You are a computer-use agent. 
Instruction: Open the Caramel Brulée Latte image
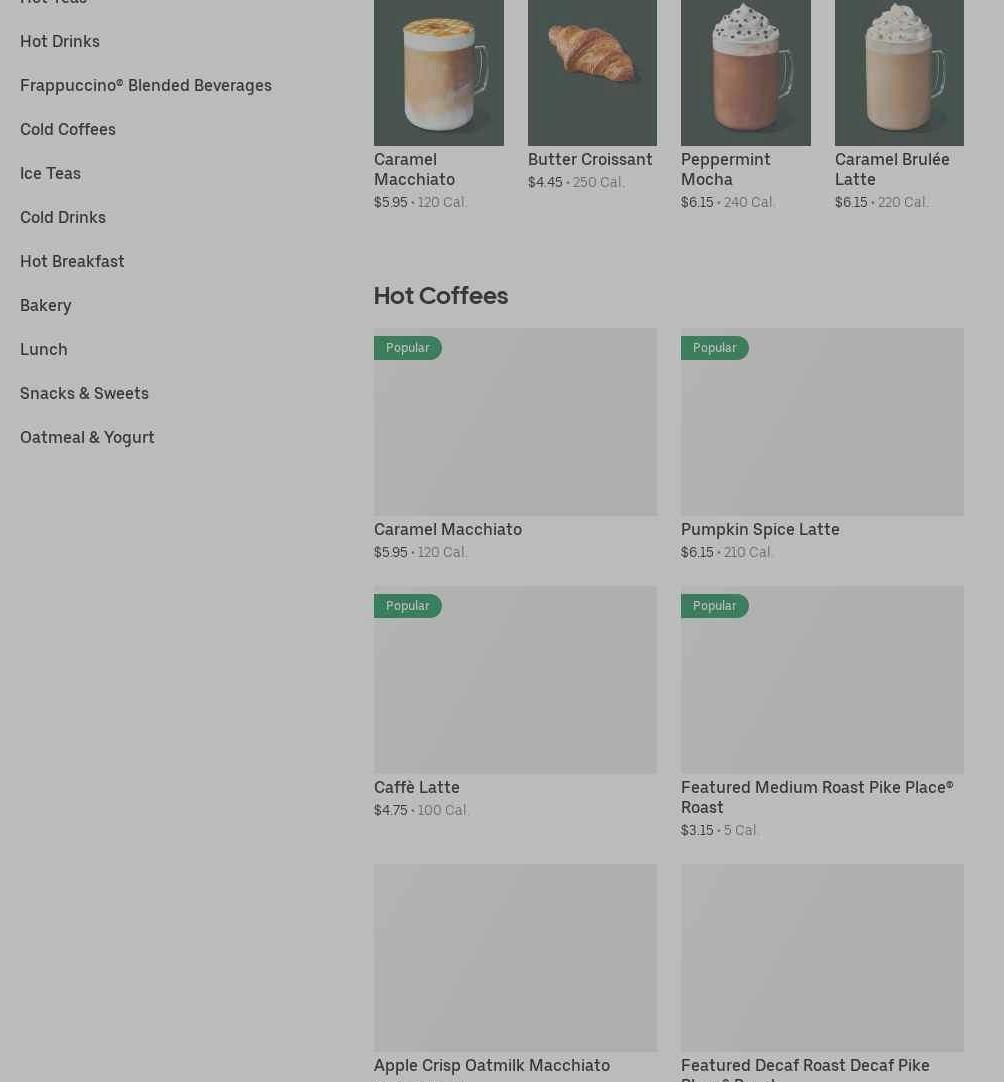899,72
